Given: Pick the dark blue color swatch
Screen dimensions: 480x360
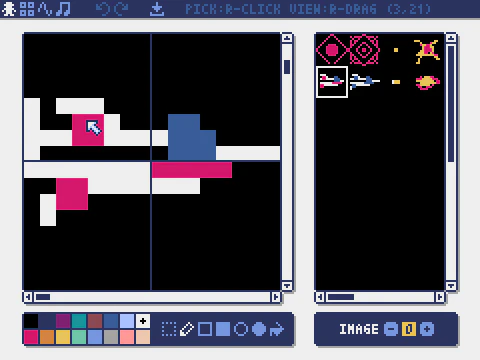Looking at the screenshot, I should [111, 321].
